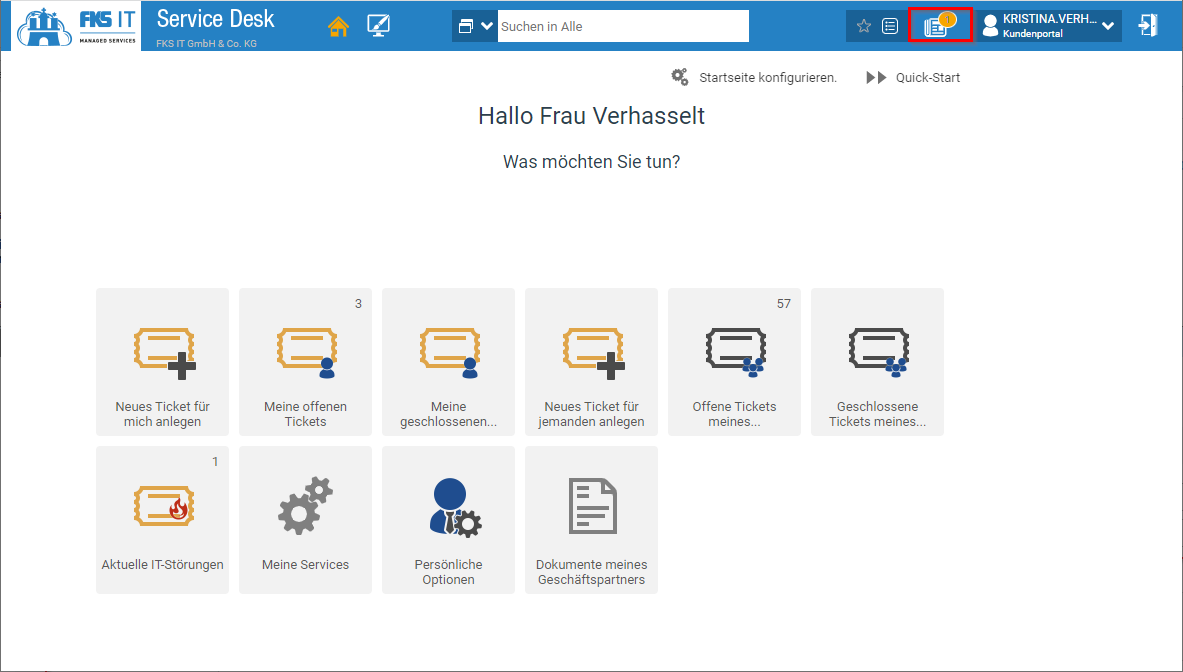This screenshot has height=672, width=1183.
Task: Open Aktuelle IT-Störungen tile
Action: [162, 520]
